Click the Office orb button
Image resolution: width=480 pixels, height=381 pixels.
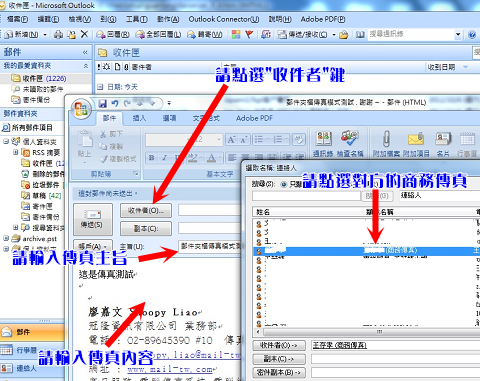coord(81,109)
